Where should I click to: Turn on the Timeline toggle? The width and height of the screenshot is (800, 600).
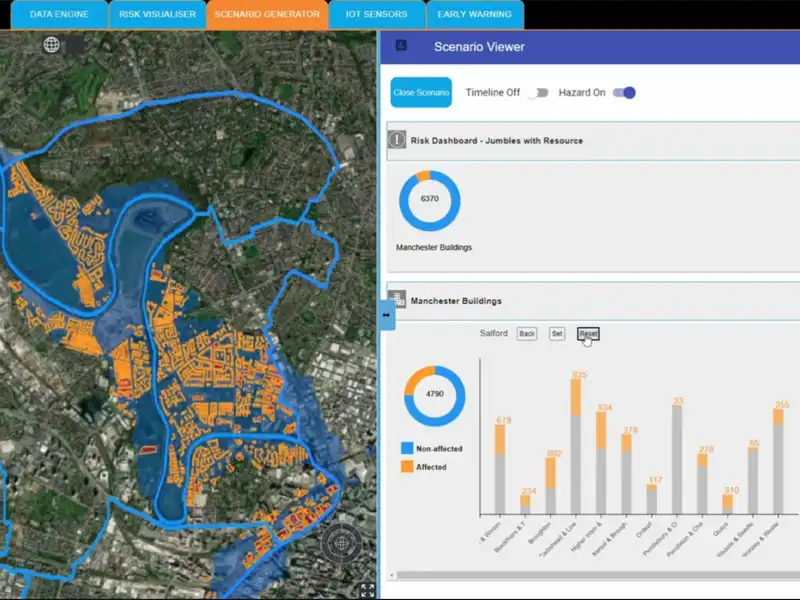pyautogui.click(x=539, y=93)
